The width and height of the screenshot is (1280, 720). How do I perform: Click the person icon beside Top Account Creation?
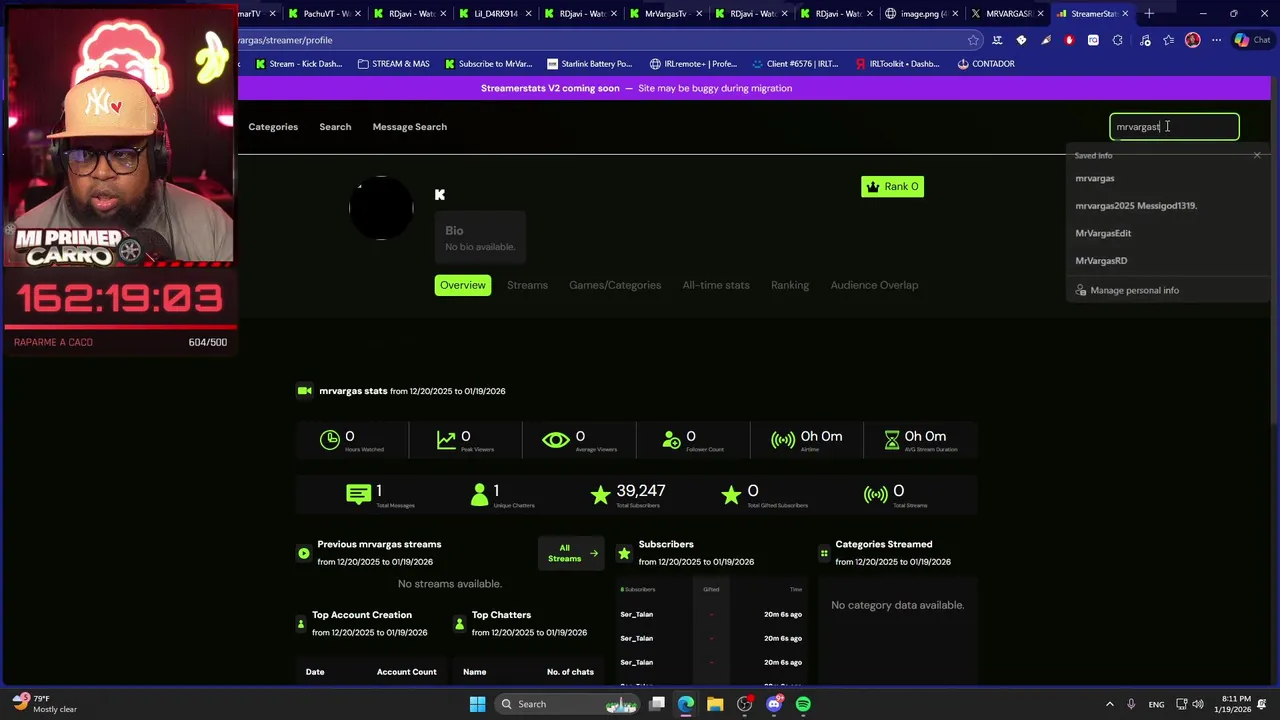[300, 624]
